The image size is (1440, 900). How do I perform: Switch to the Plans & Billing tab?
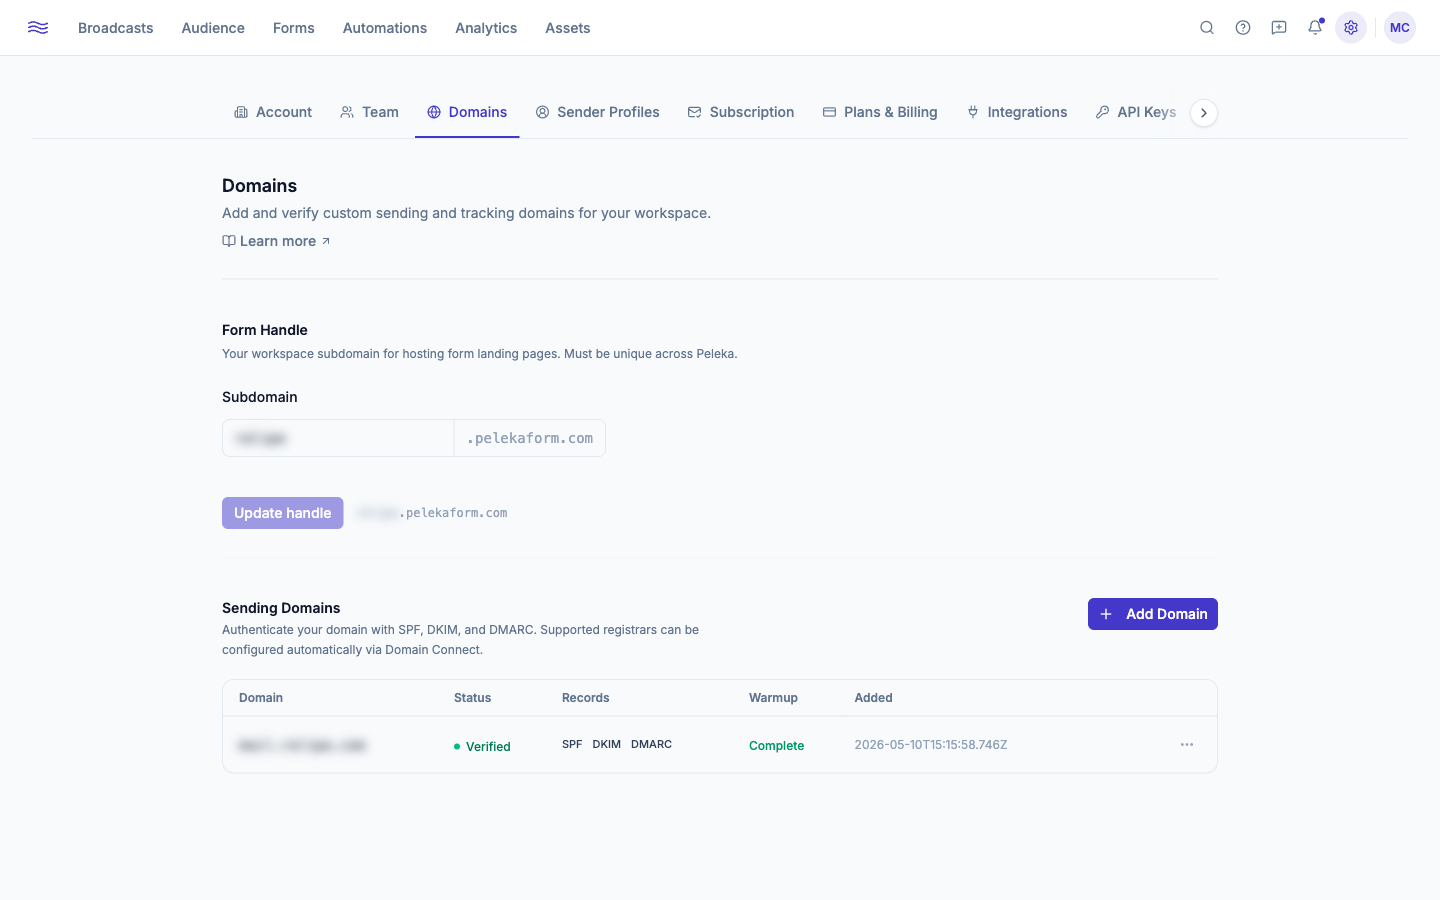pyautogui.click(x=880, y=112)
